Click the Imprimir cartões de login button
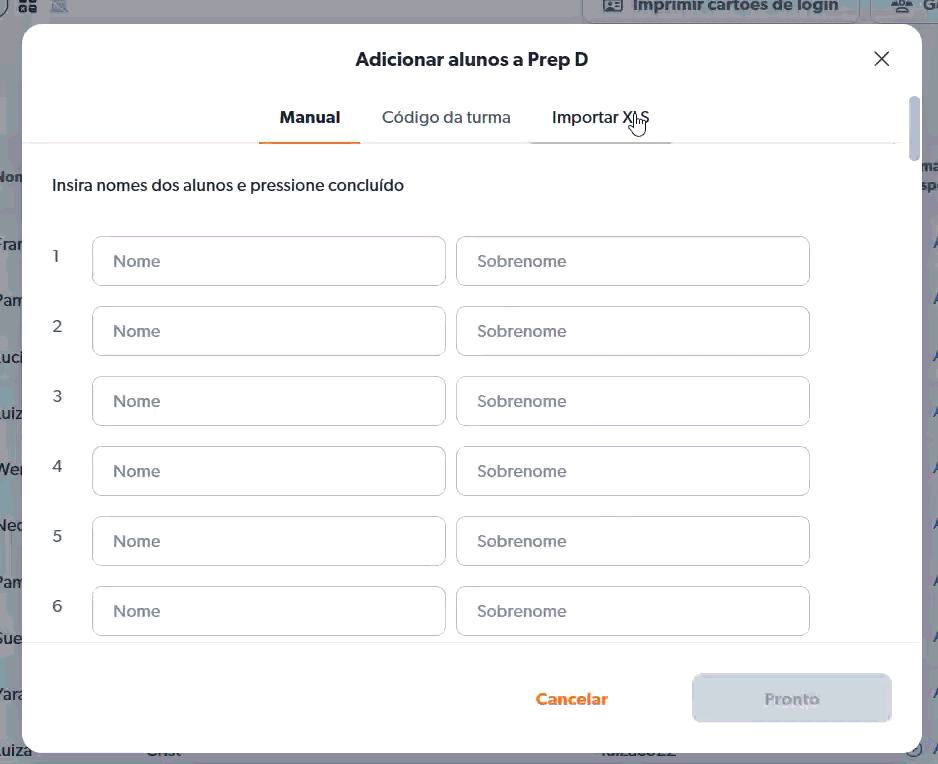This screenshot has height=764, width=938. click(720, 7)
